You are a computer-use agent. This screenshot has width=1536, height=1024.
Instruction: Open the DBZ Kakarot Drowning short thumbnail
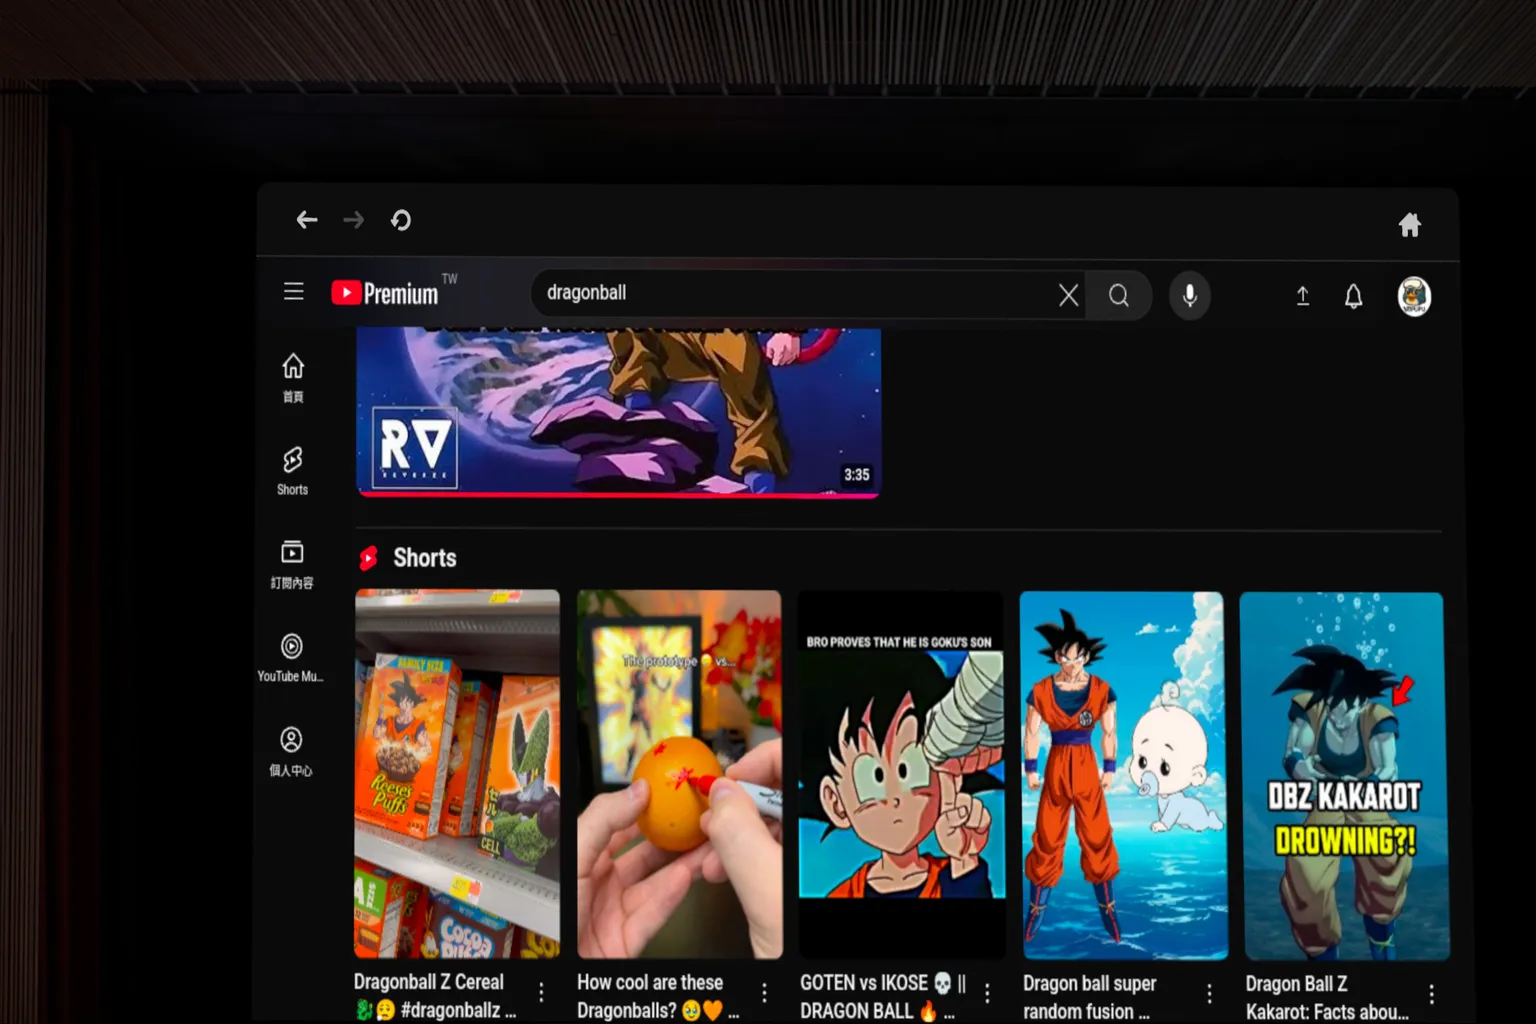[x=1345, y=777]
